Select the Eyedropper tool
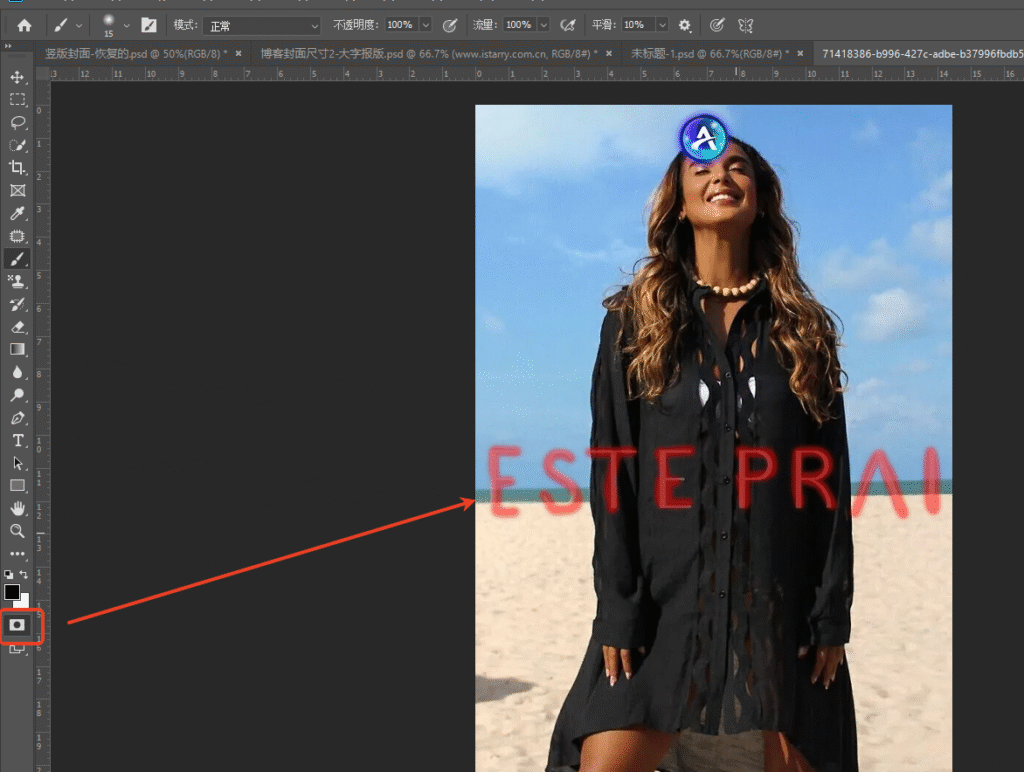The image size is (1024, 772). click(17, 213)
